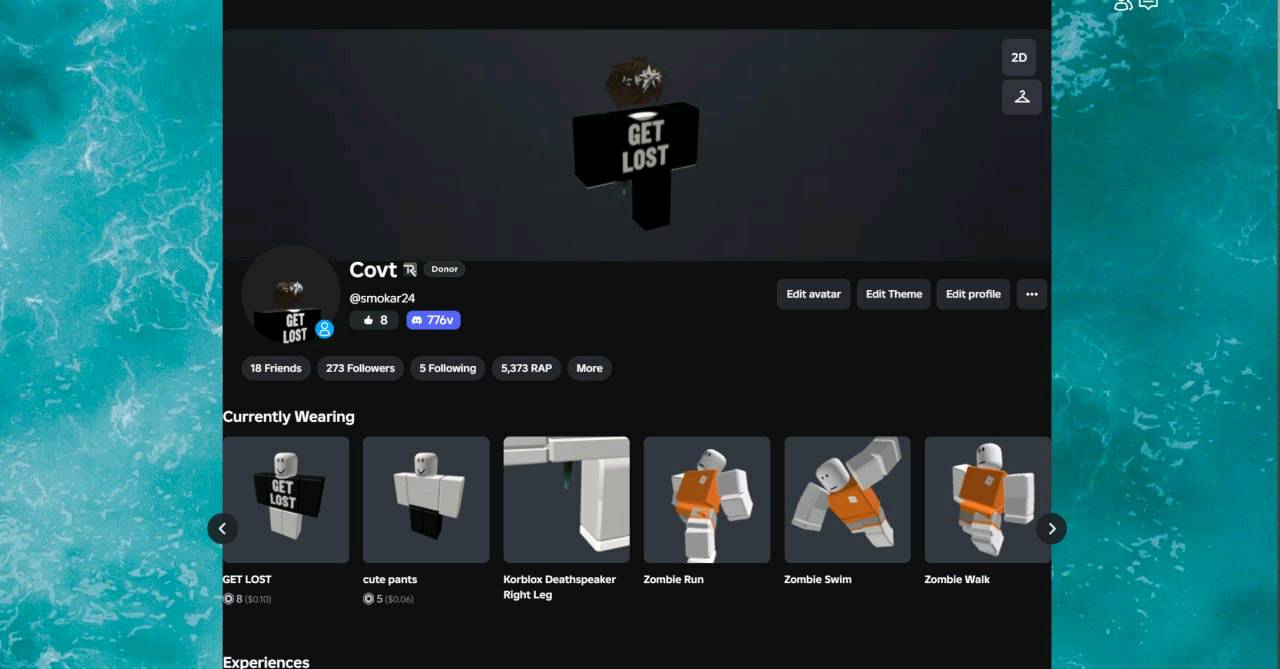Click the GET LOST item name link
This screenshot has width=1280, height=669.
click(x=247, y=579)
